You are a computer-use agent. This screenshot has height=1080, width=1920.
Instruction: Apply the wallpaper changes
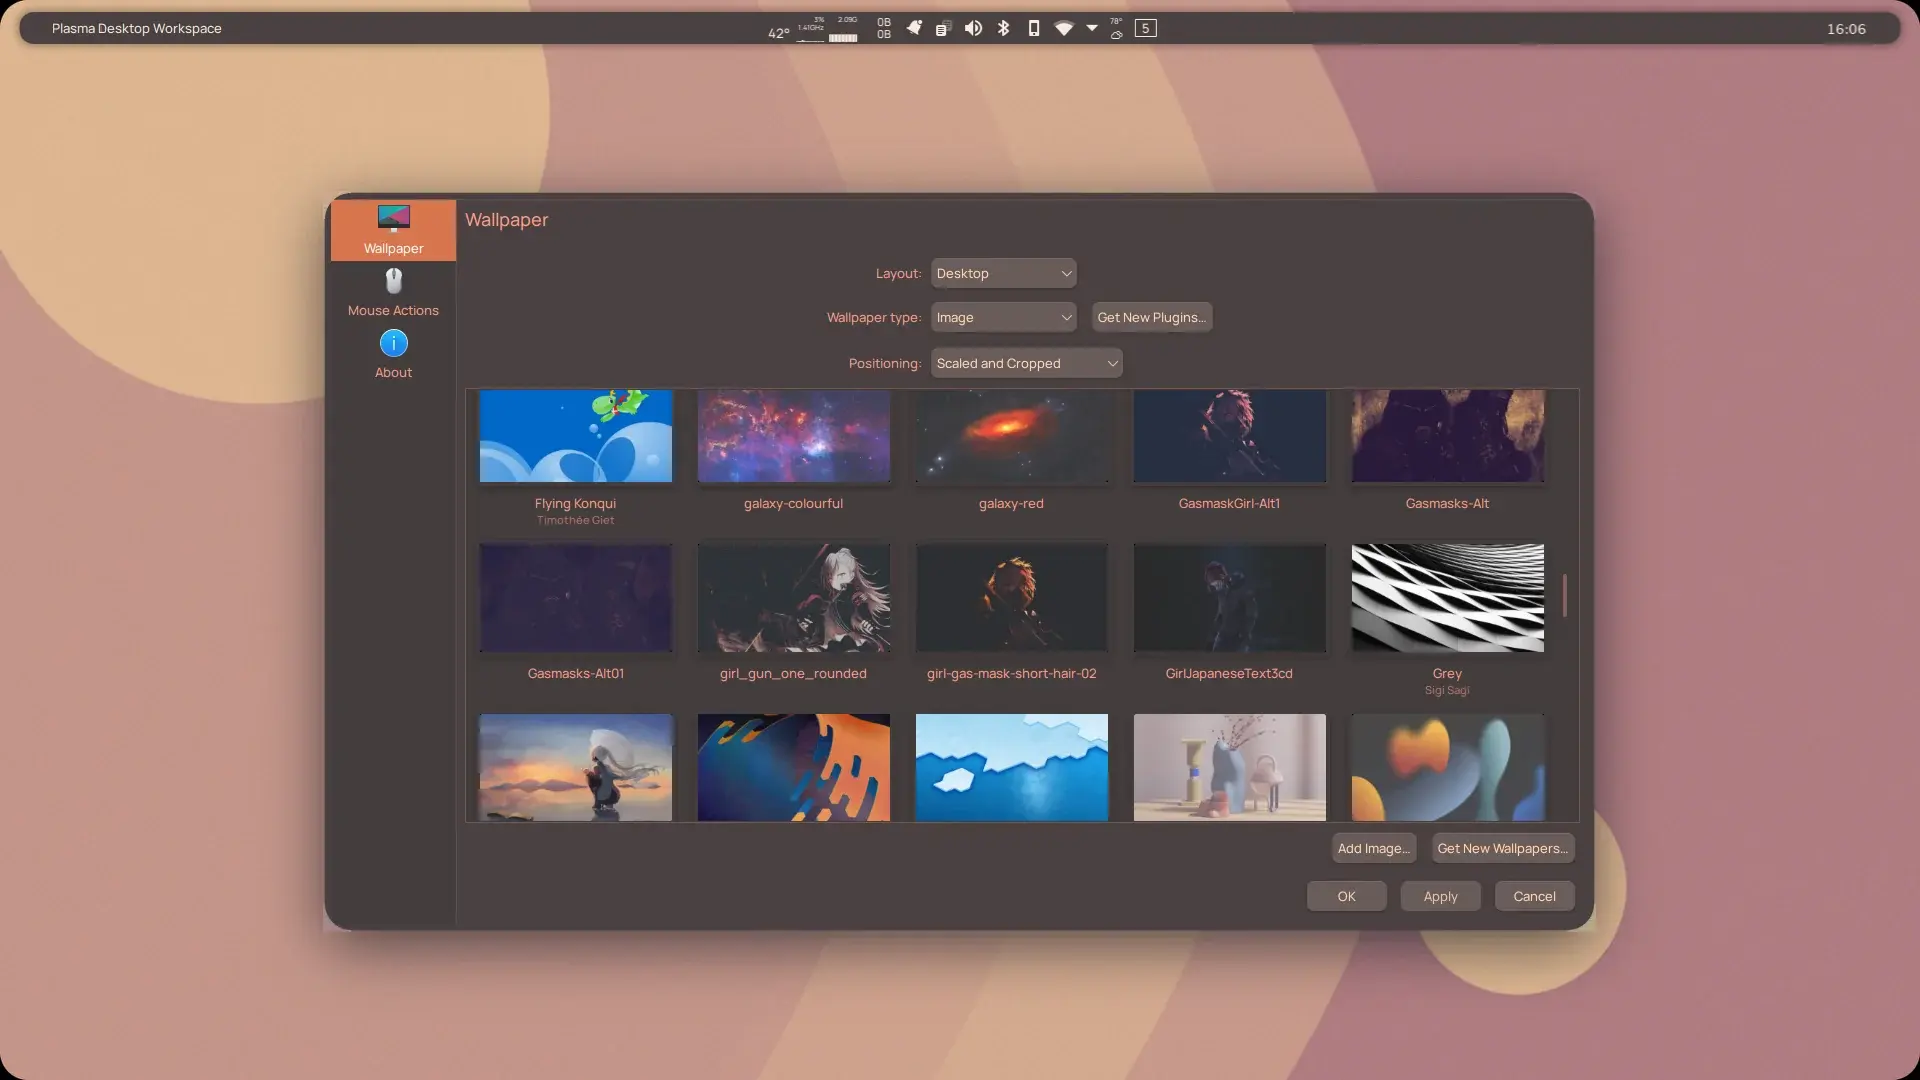1439,896
